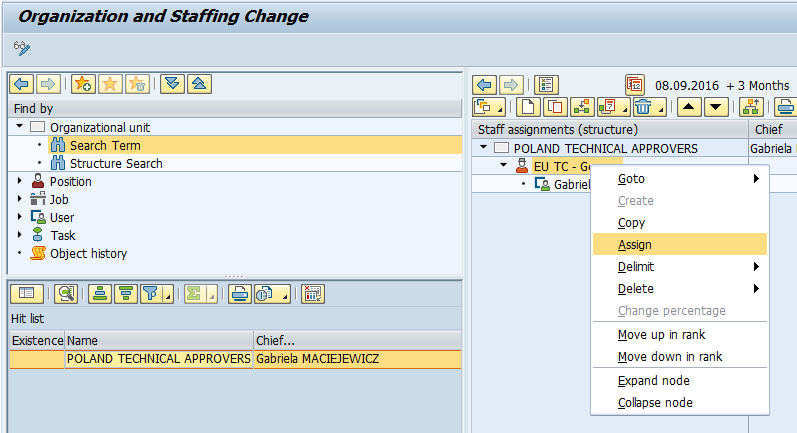Select the POLAND TECHNICAL APPROVERS hit list row
Viewport: 797px width, 433px height.
tap(158, 359)
